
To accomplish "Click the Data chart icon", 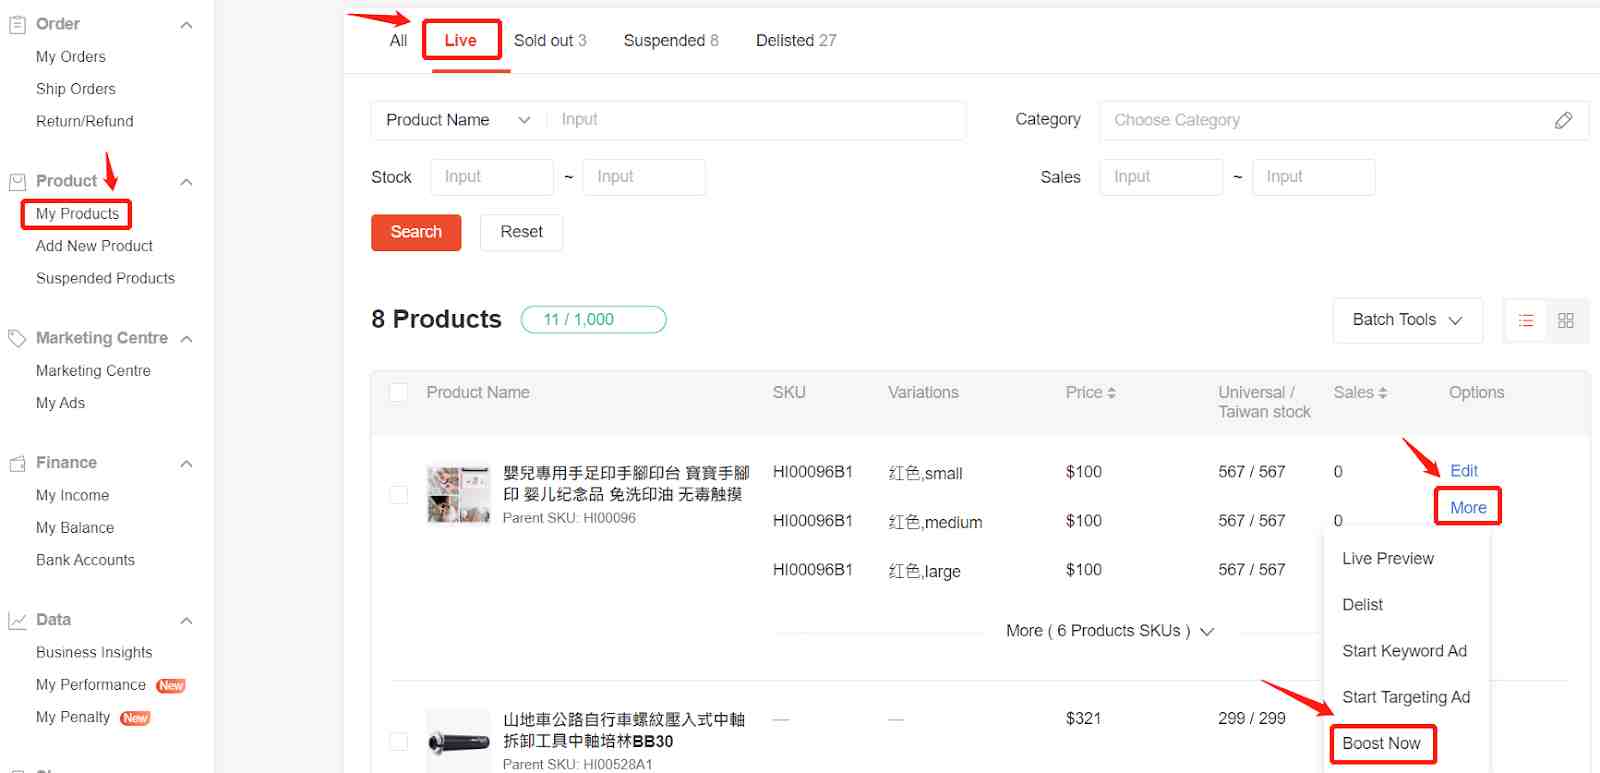I will [17, 621].
